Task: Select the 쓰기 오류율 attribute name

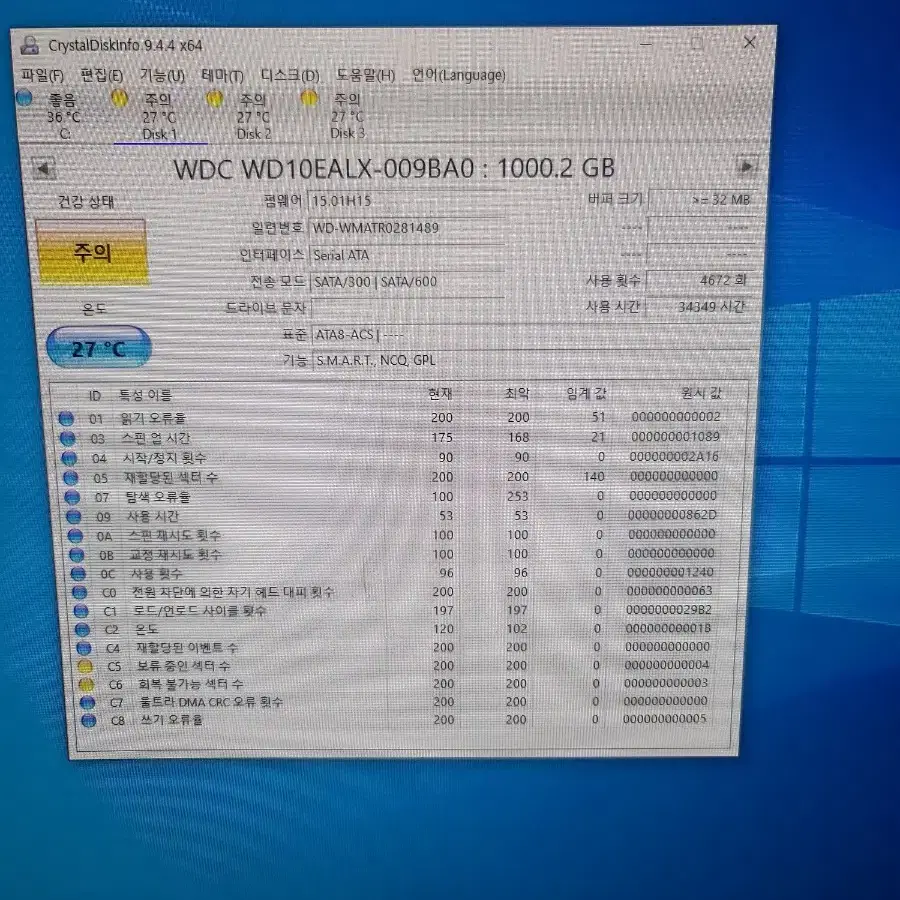Action: pyautogui.click(x=172, y=720)
